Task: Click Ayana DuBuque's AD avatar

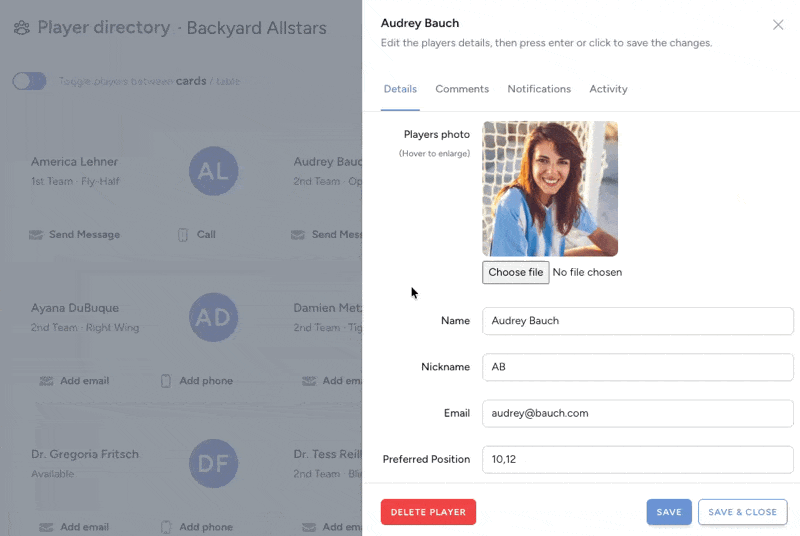Action: click(x=213, y=317)
